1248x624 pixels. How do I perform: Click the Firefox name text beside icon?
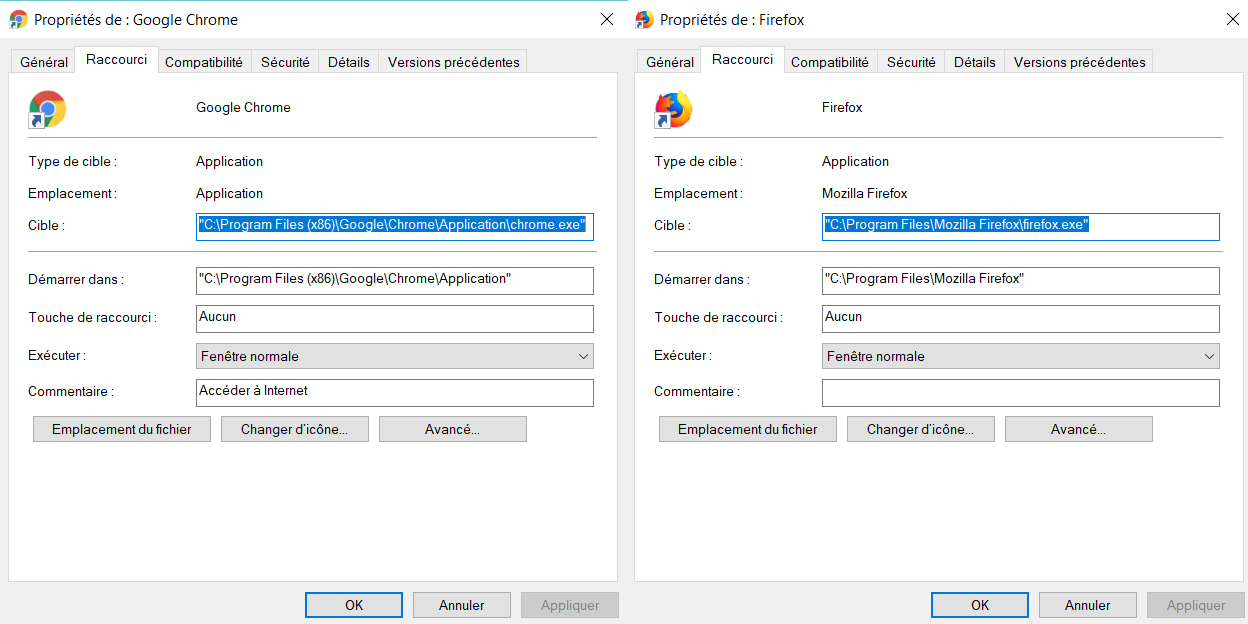[842, 107]
